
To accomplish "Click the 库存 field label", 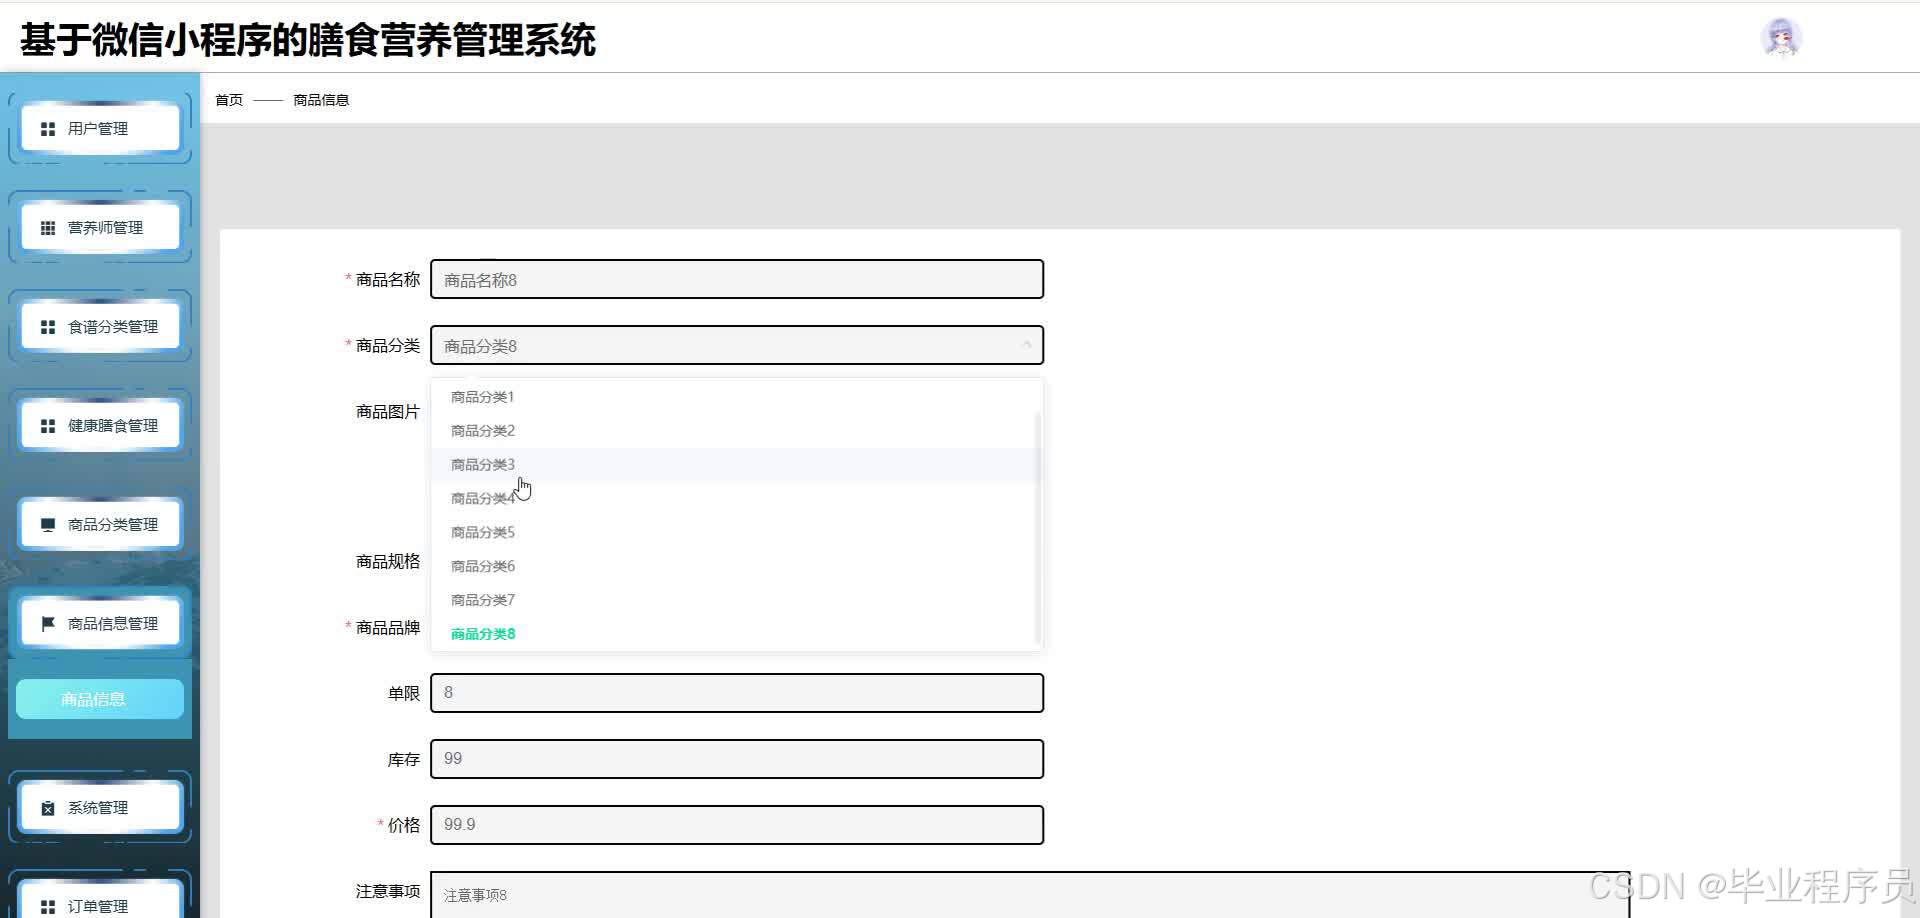I will (404, 760).
